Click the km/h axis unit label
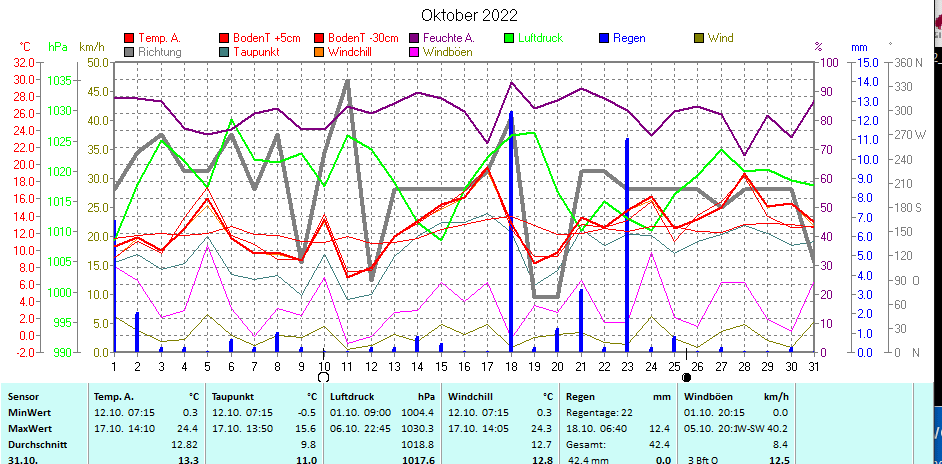This screenshot has height=464, width=942. pos(92,47)
